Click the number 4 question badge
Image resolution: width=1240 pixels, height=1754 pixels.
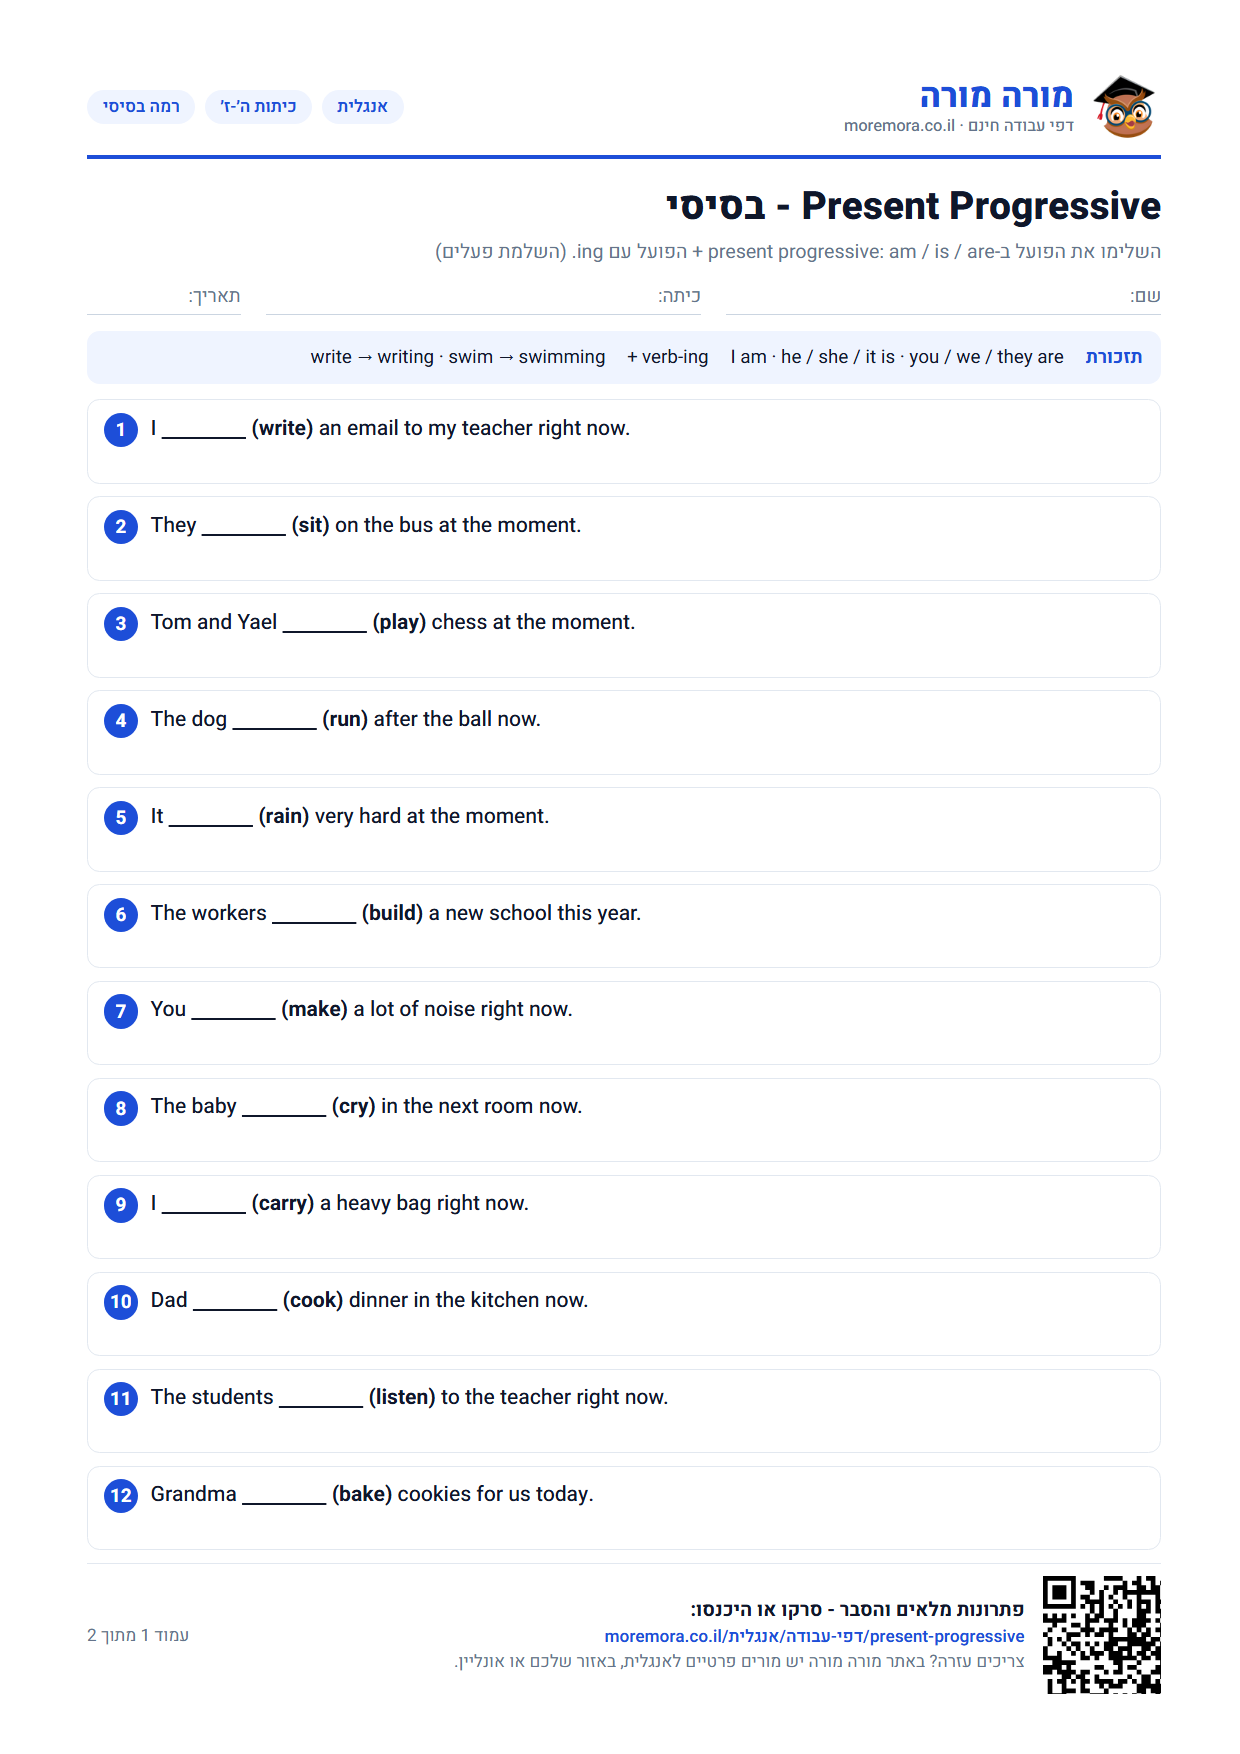pyautogui.click(x=121, y=721)
